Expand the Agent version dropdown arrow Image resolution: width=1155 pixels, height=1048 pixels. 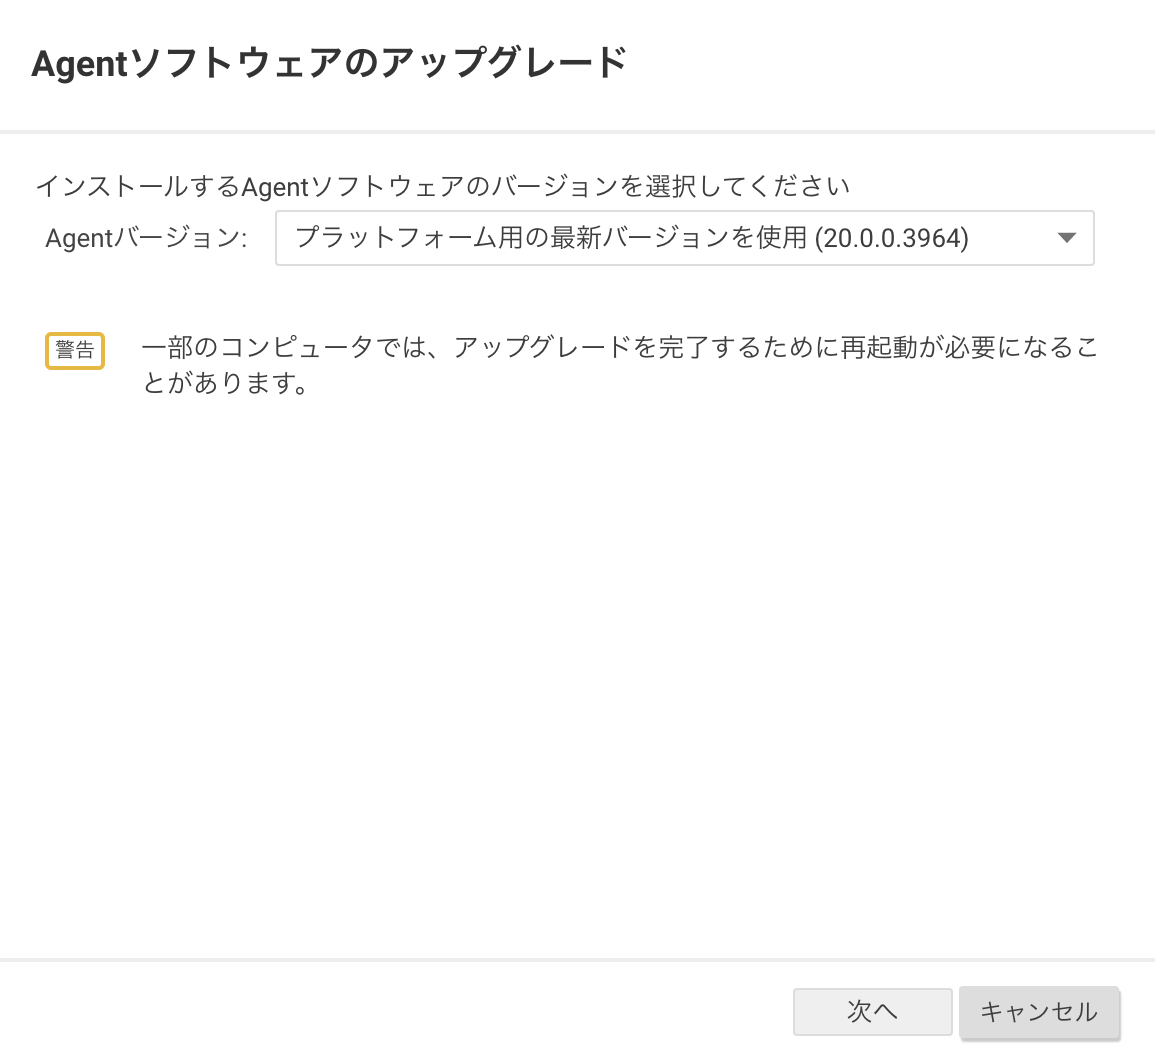pyautogui.click(x=1066, y=238)
